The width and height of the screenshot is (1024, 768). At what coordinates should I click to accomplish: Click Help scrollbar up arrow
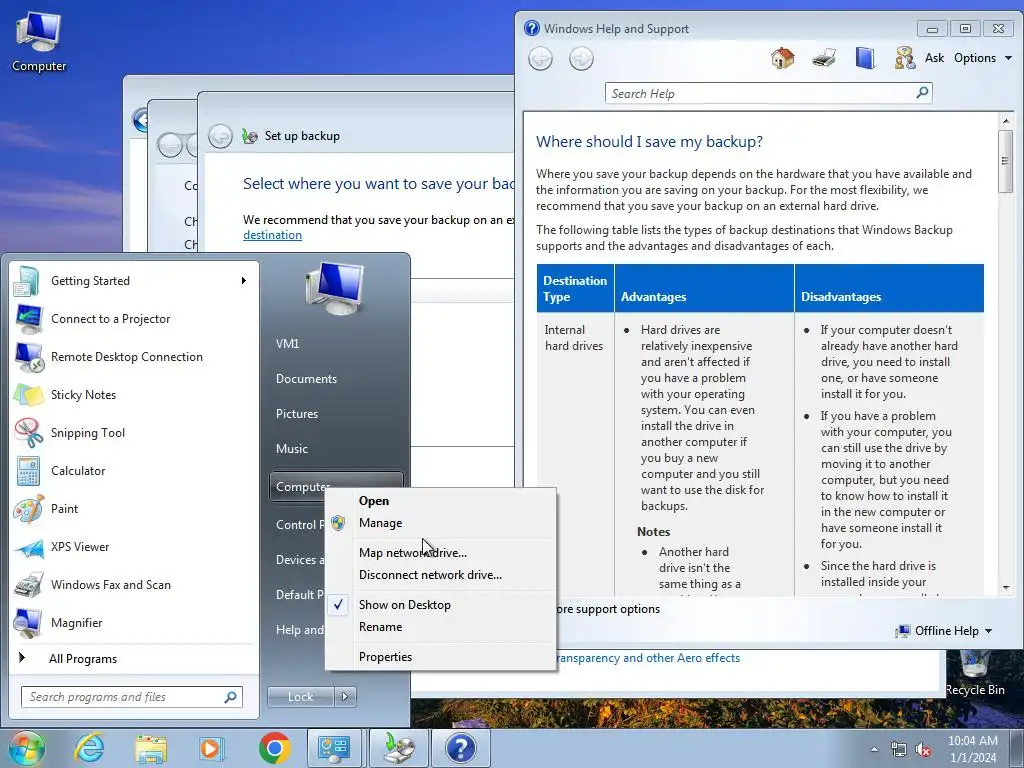point(1005,121)
